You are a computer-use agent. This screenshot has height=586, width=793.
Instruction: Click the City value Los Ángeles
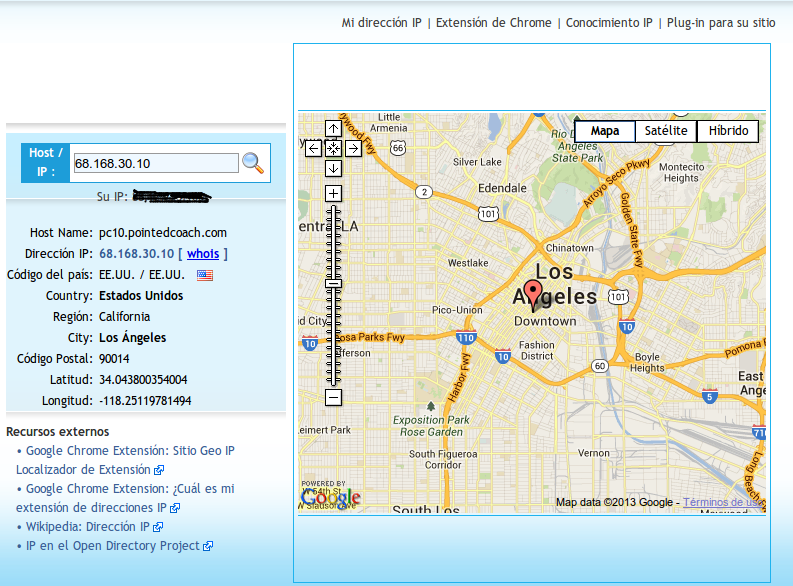click(133, 337)
